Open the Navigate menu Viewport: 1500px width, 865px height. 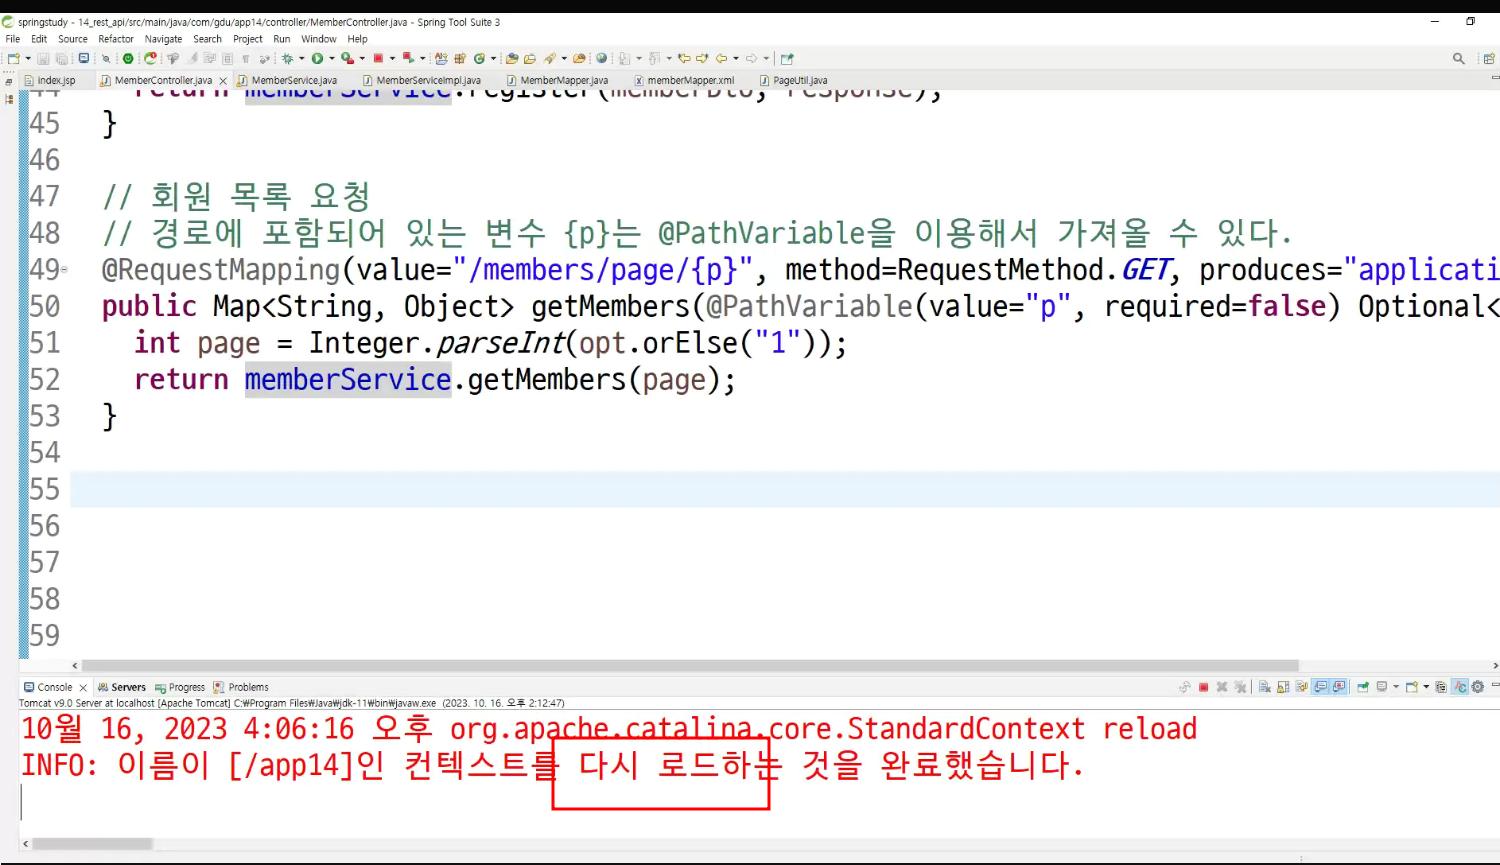click(x=163, y=39)
